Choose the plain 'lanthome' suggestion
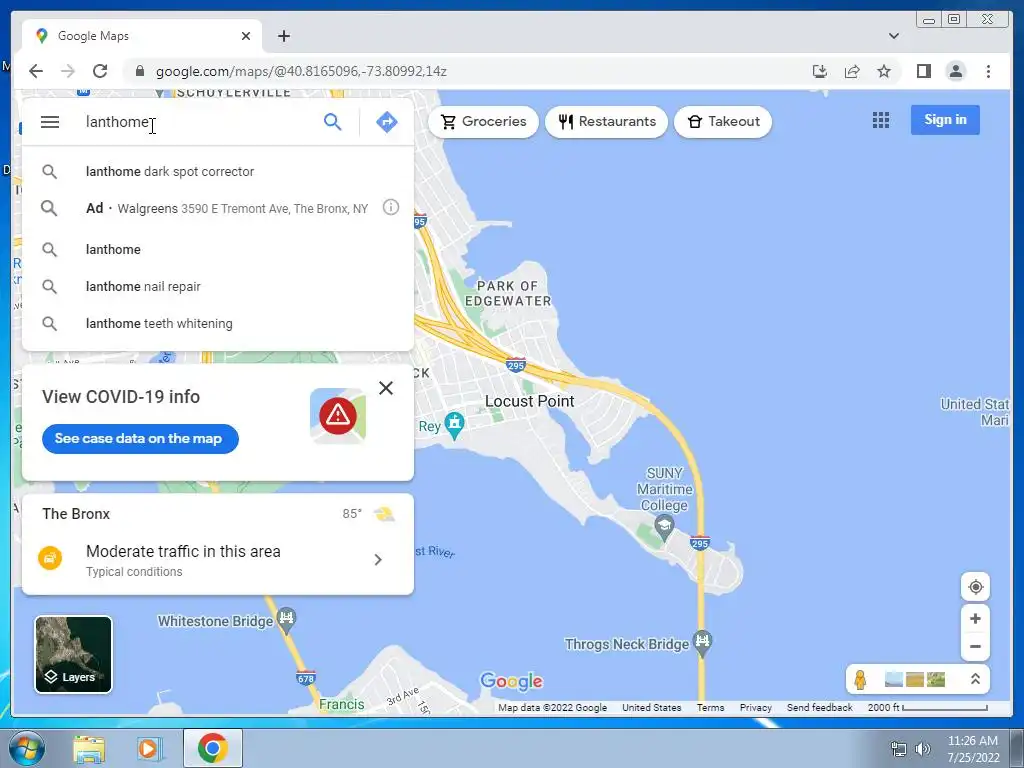This screenshot has height=768, width=1024. tap(217, 249)
